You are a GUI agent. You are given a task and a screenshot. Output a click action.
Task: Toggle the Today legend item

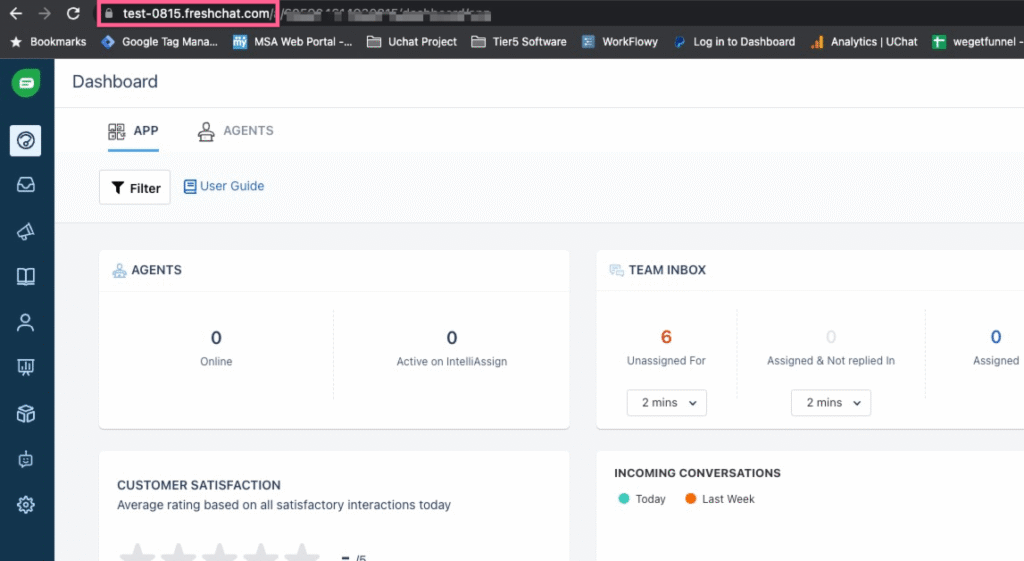point(642,499)
